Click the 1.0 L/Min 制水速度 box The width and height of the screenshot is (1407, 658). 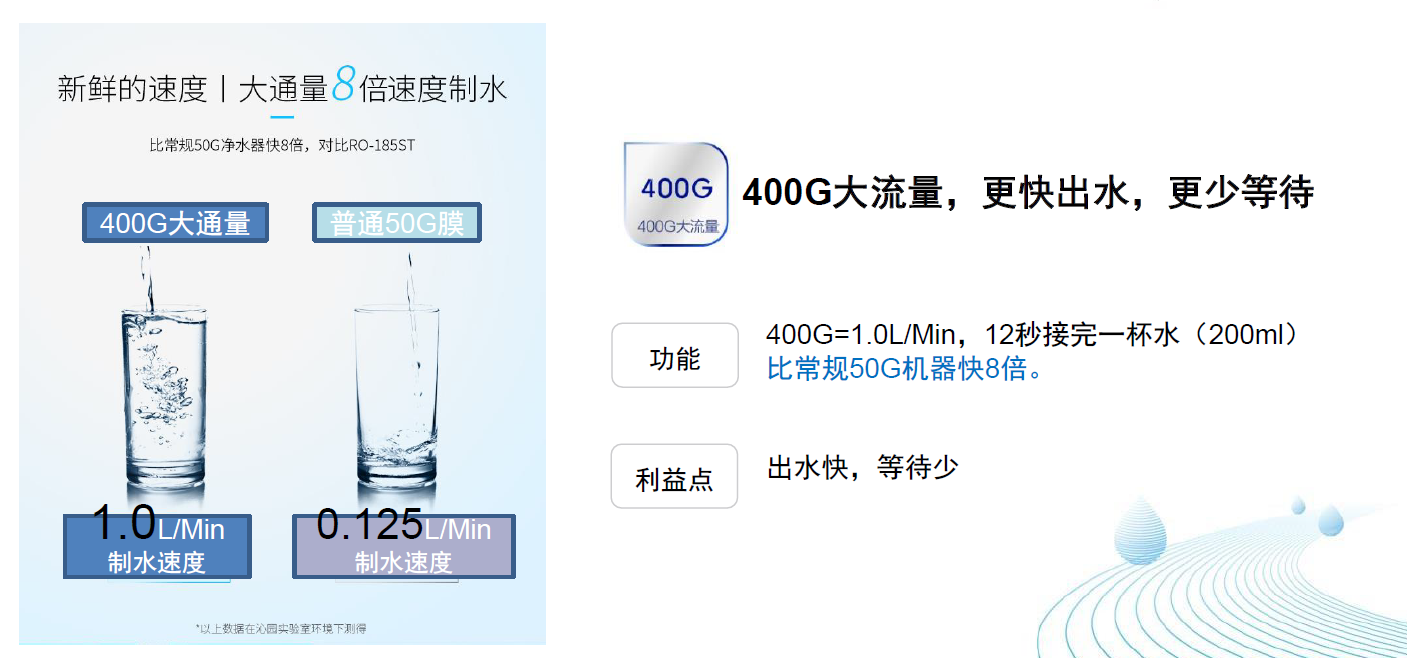(157, 546)
